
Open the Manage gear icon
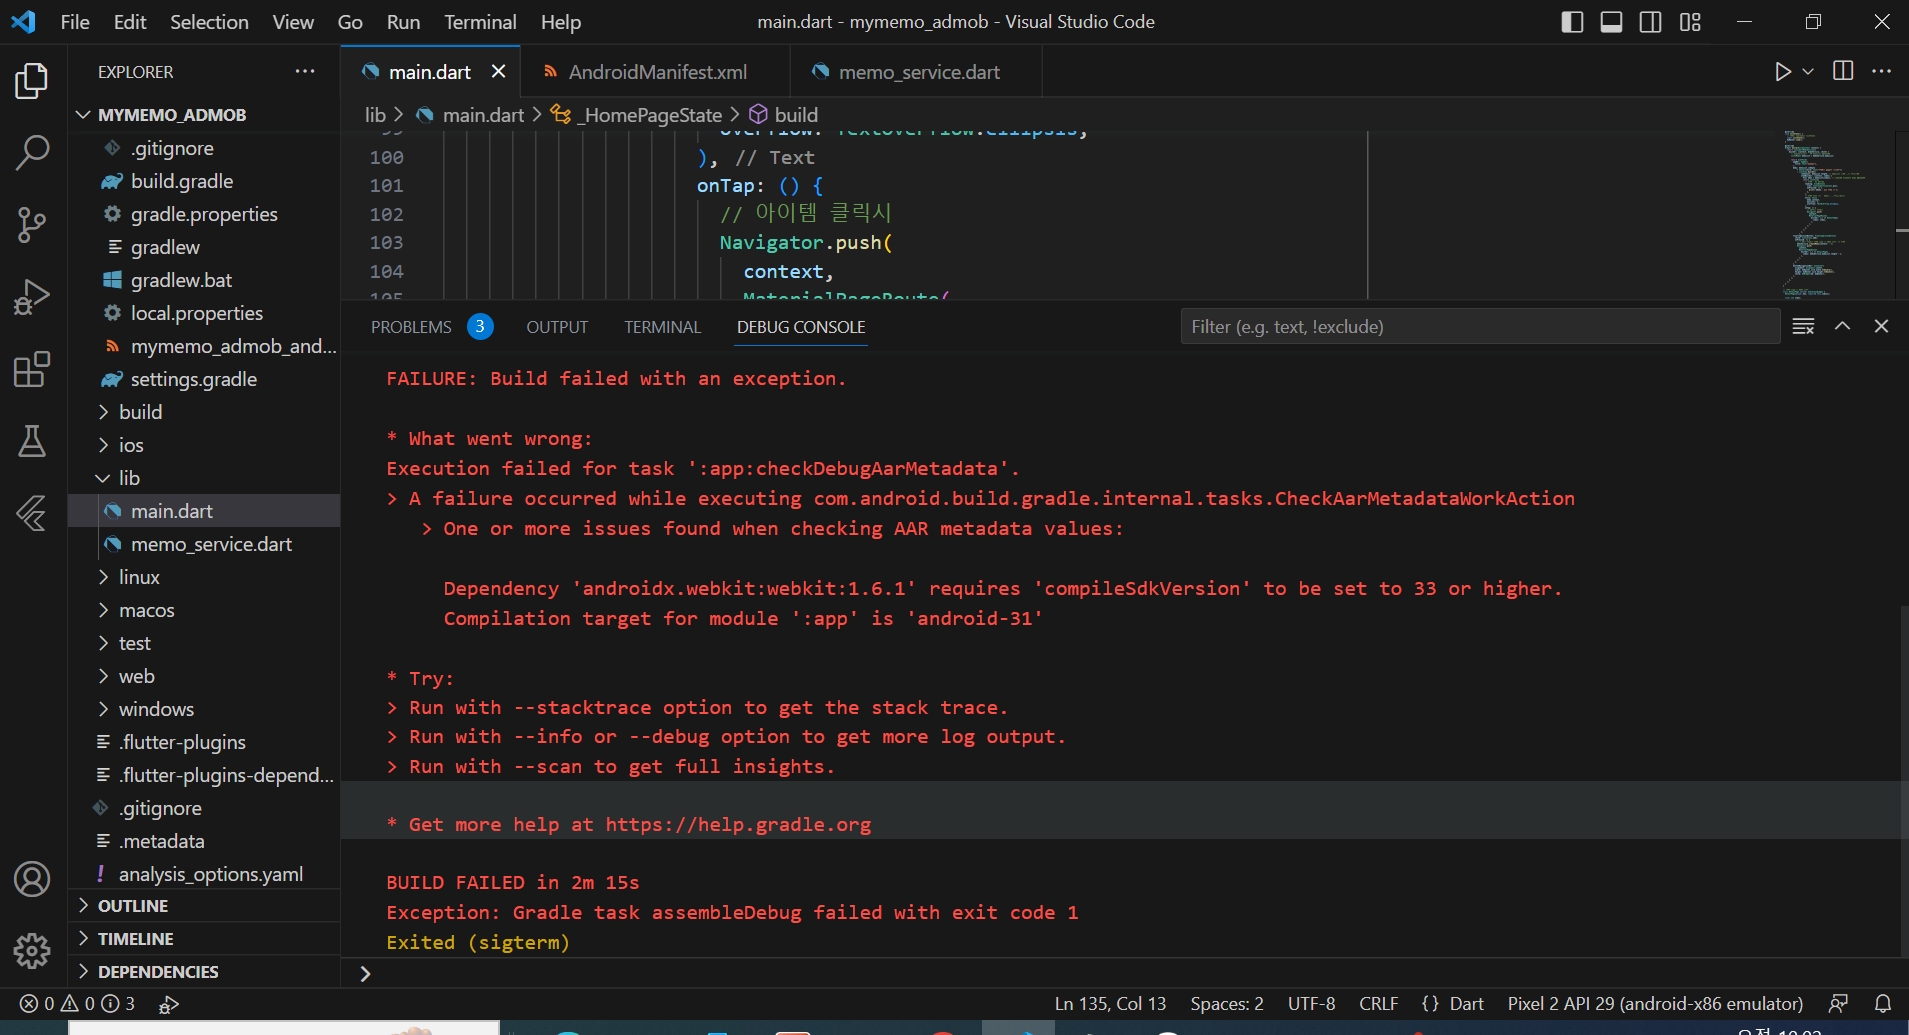click(x=32, y=950)
